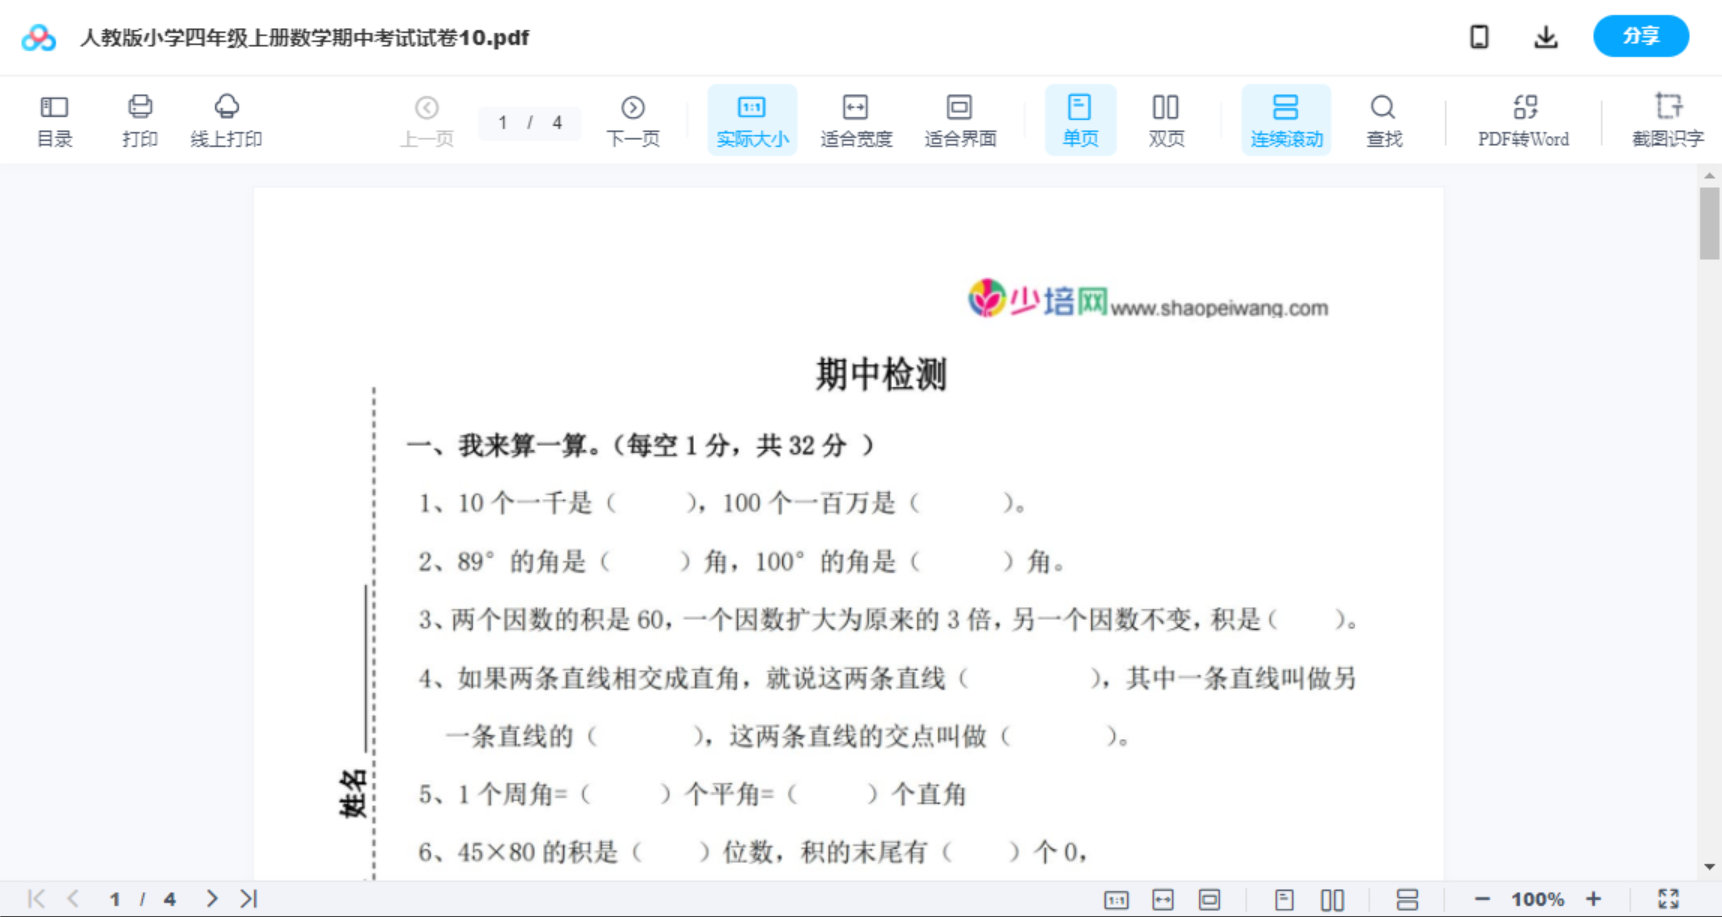Click the 分享 share button
Screen dimensions: 1722x917
(1641, 36)
